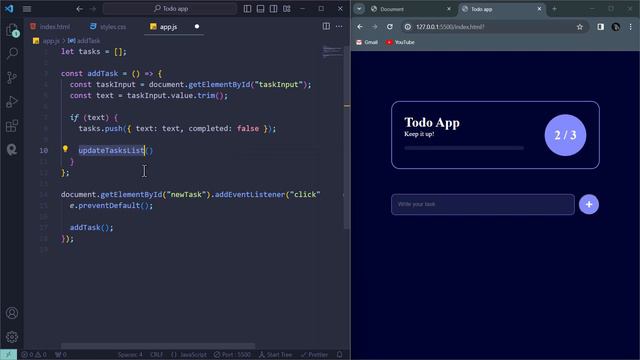Open the Chrome profile avatar
640x360 pixels.
point(616,27)
